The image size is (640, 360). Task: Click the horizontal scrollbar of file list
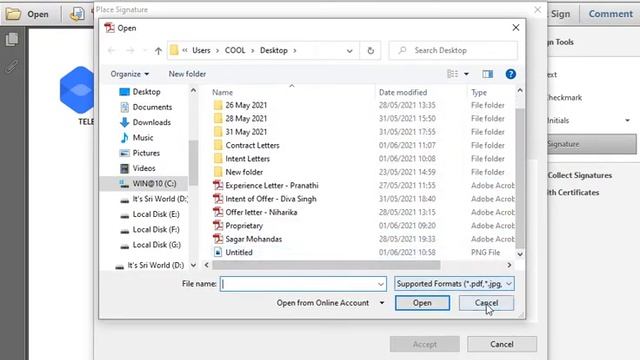pyautogui.click(x=326, y=265)
